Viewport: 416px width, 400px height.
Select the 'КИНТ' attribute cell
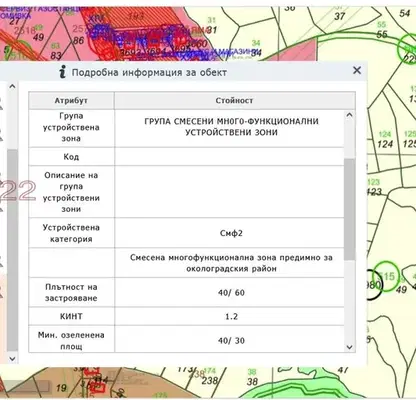(x=71, y=316)
